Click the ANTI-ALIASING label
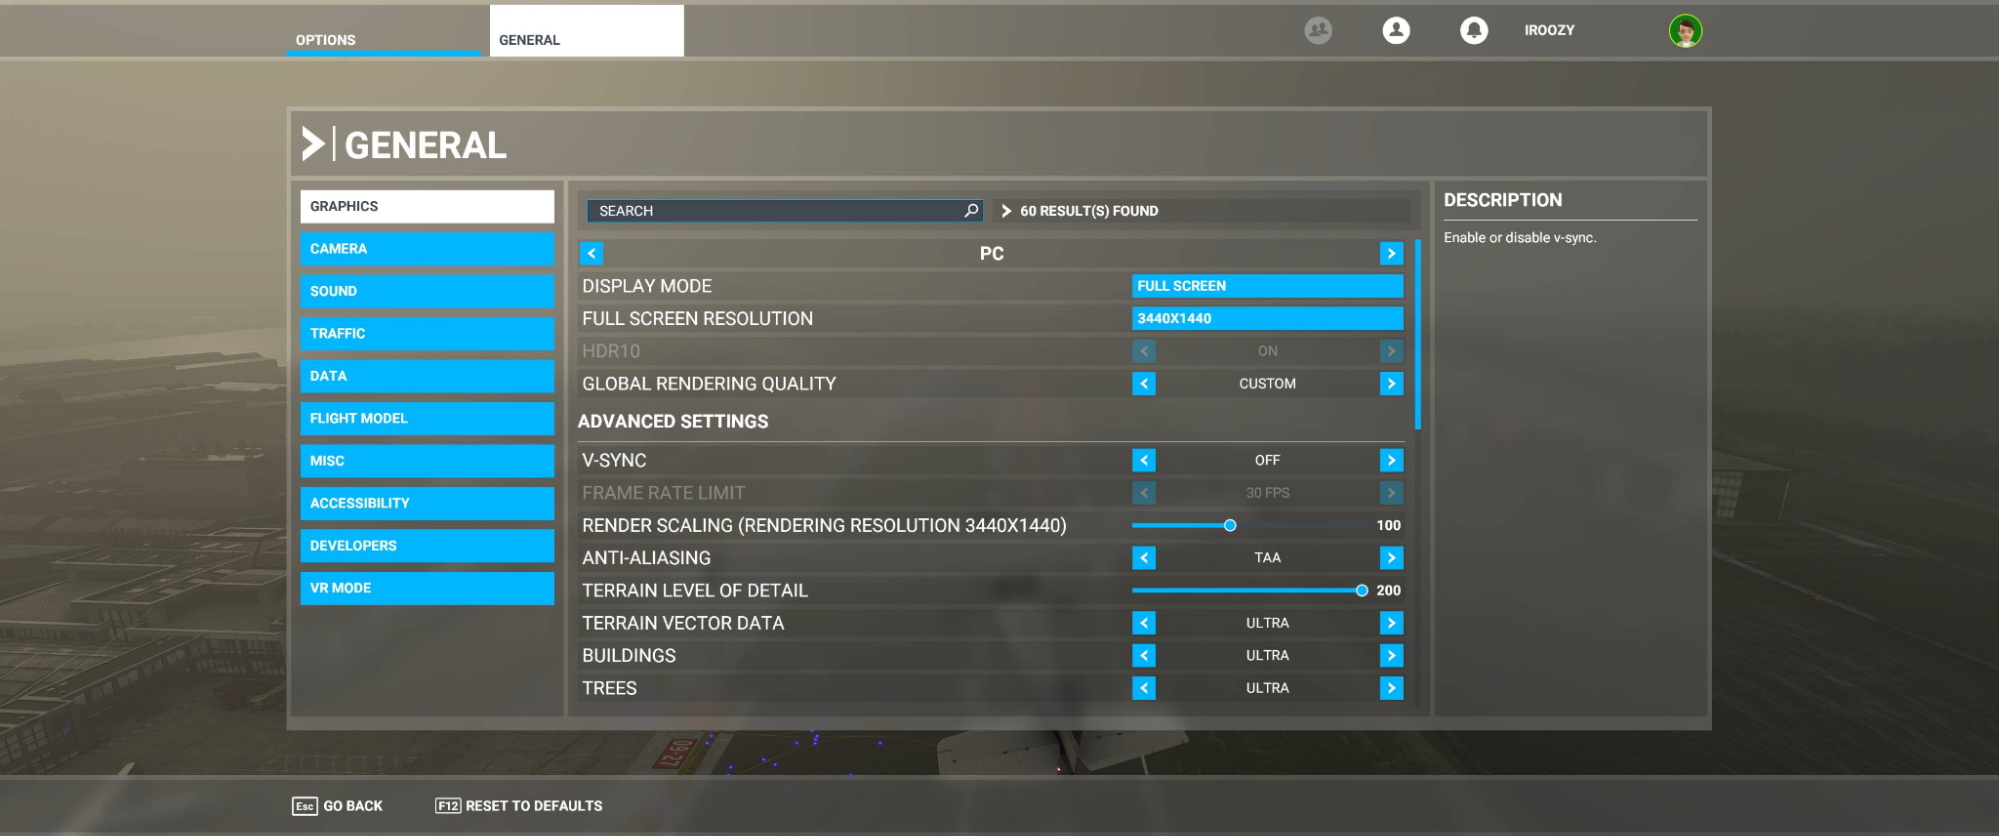The height and width of the screenshot is (837, 1999). coord(646,558)
